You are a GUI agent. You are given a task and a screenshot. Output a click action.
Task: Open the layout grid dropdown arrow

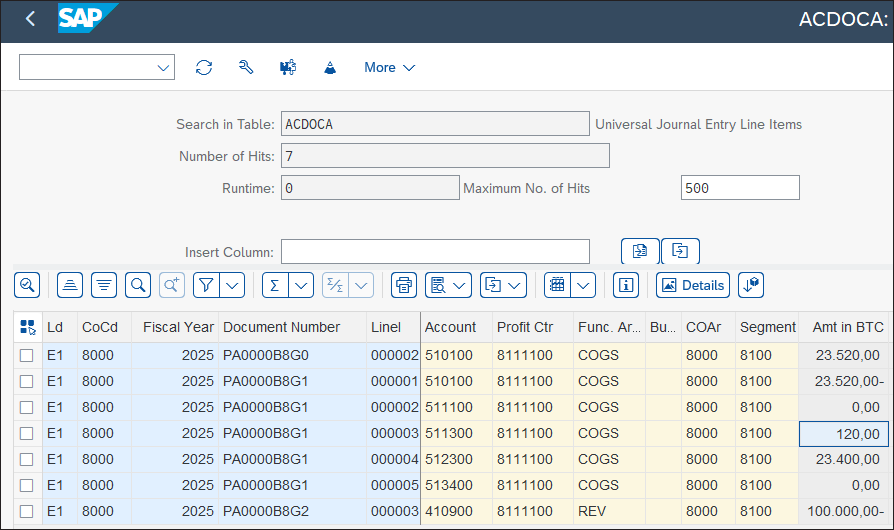pos(583,285)
